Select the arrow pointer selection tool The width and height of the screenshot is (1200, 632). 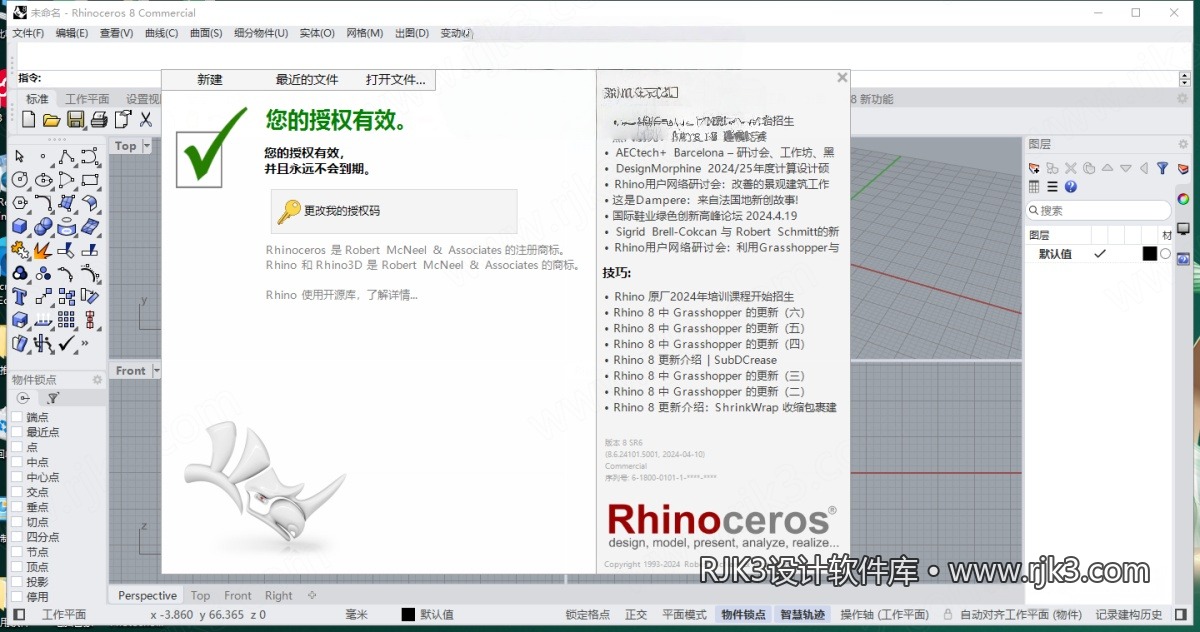click(x=19, y=156)
